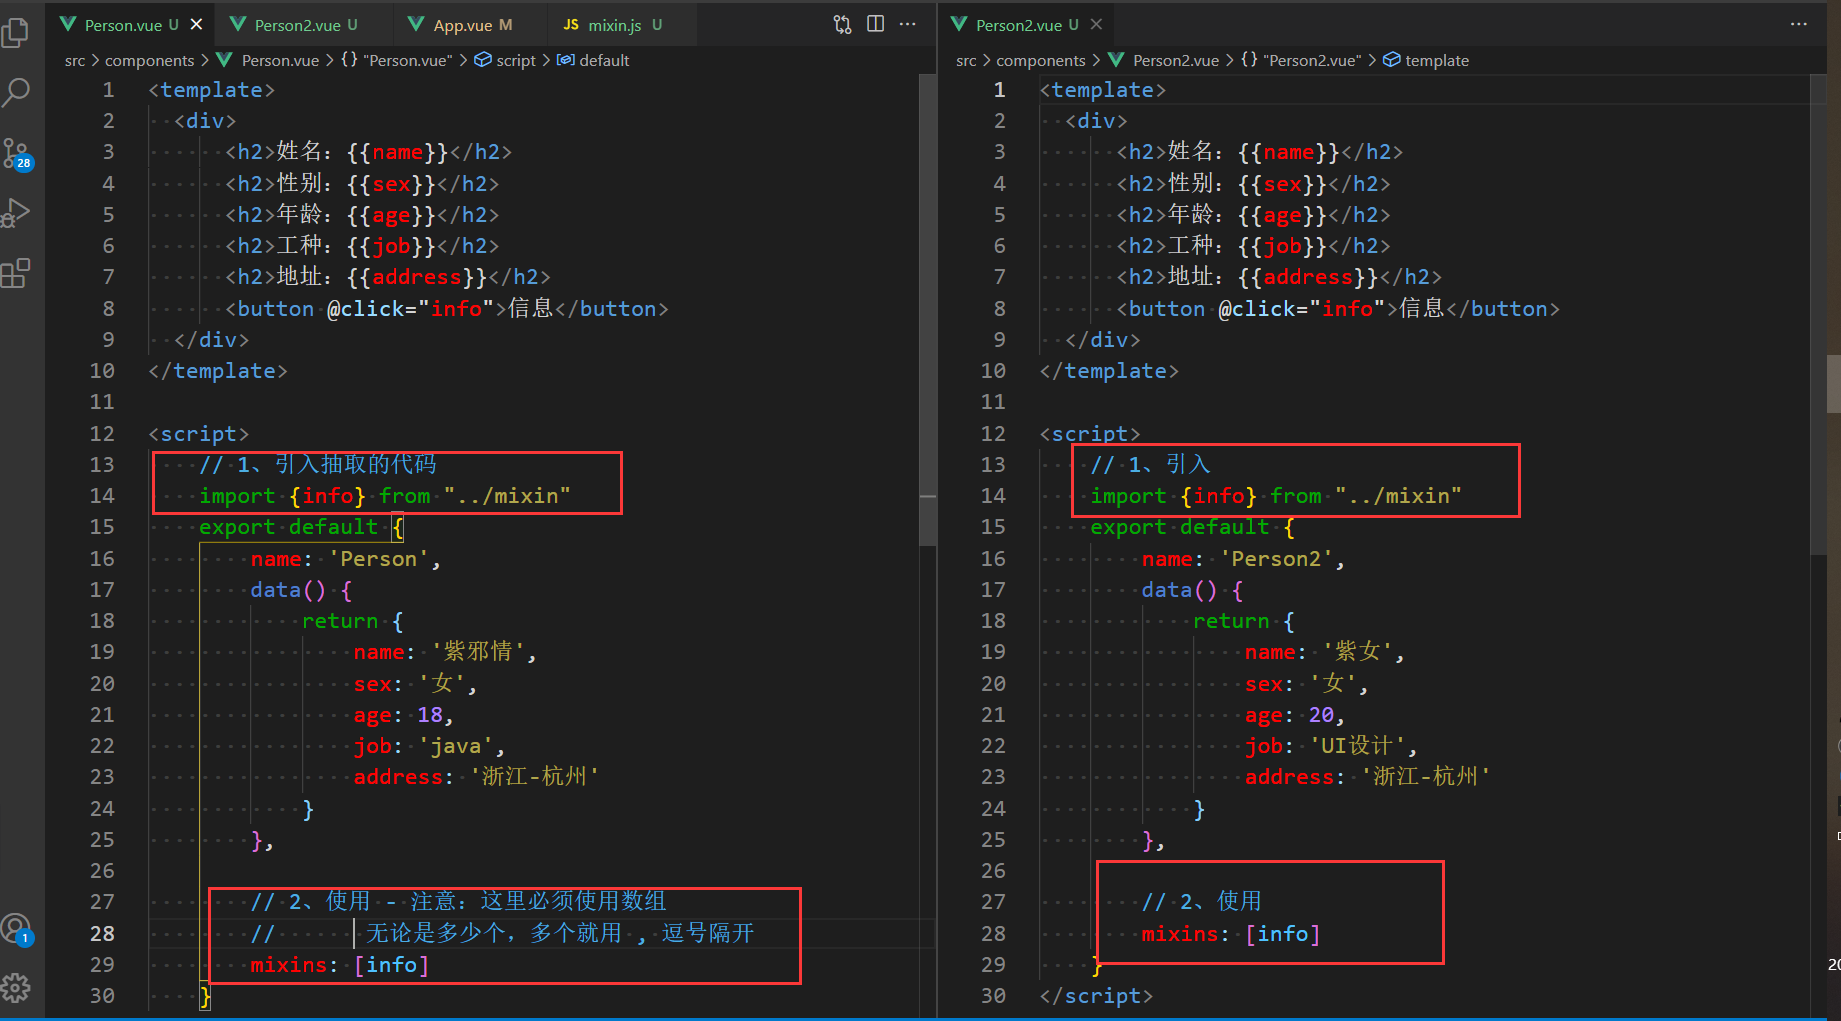Screen dimensions: 1841x1021
Task: Open Source Control view with 28 changes
Action: tap(17, 154)
